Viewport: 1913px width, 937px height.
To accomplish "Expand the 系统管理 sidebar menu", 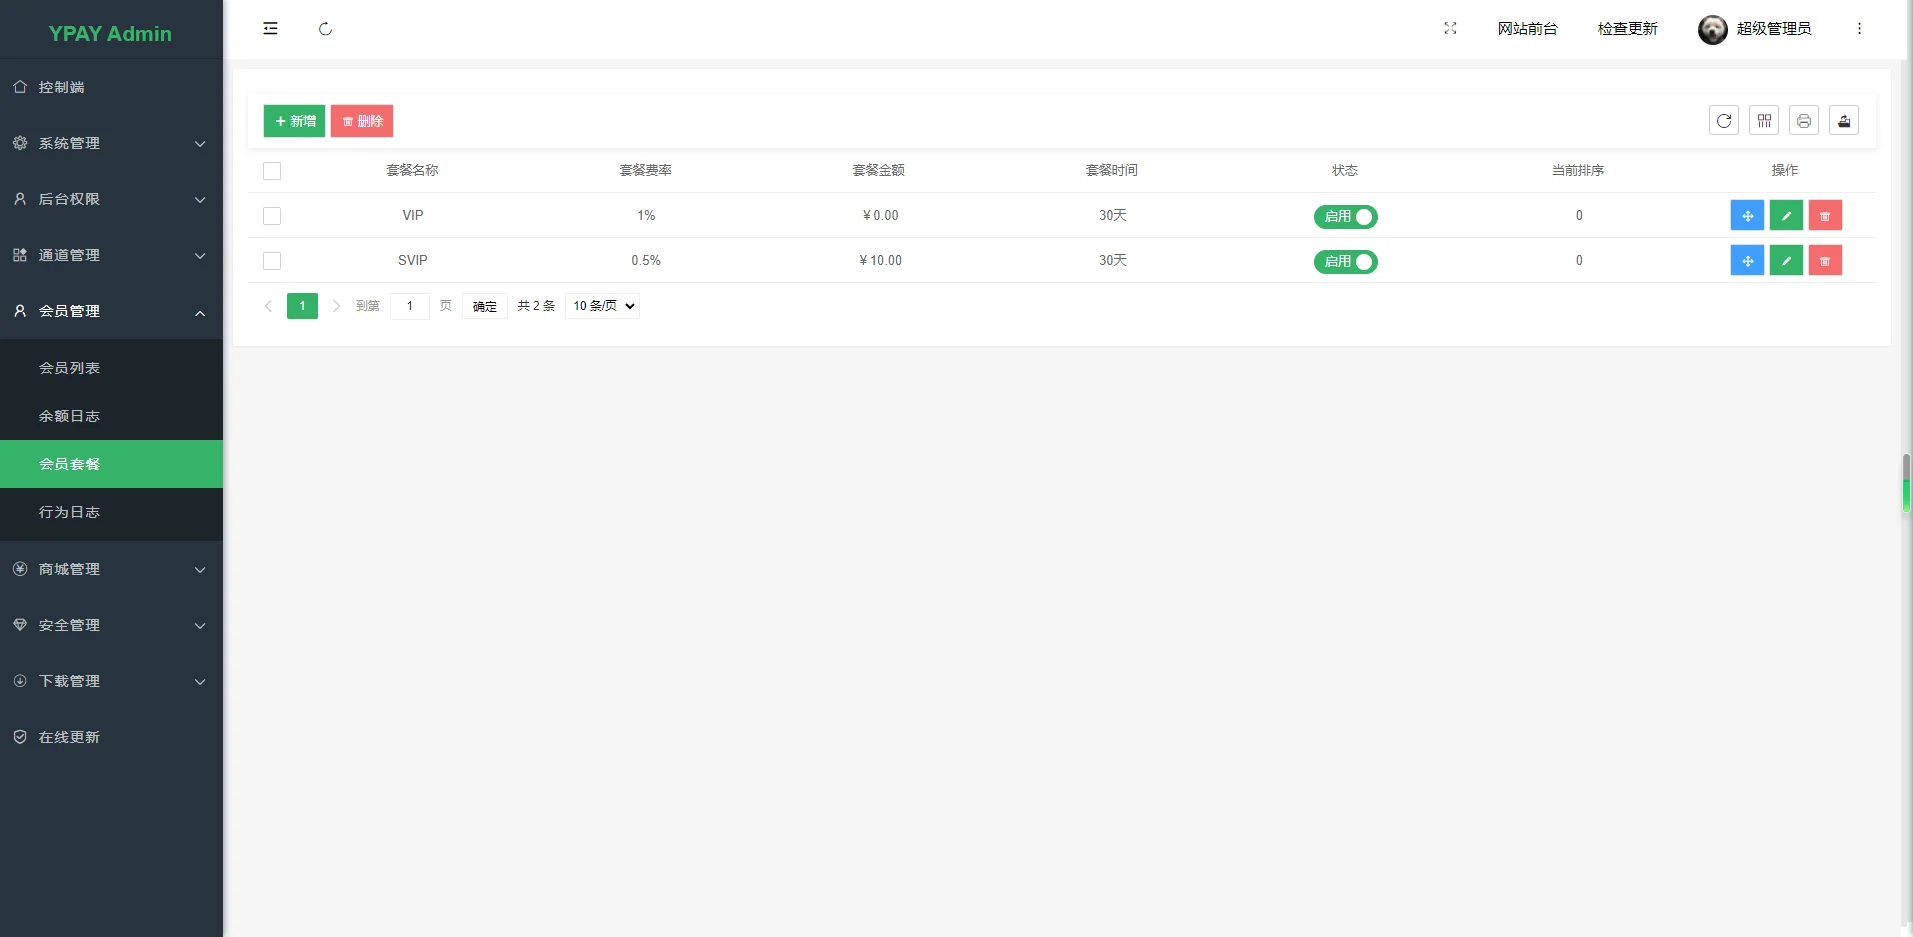I will coord(111,143).
